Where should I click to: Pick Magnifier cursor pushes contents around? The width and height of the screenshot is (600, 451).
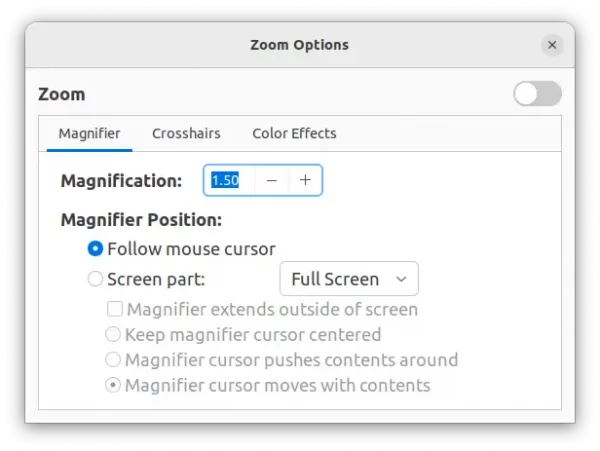point(113,360)
